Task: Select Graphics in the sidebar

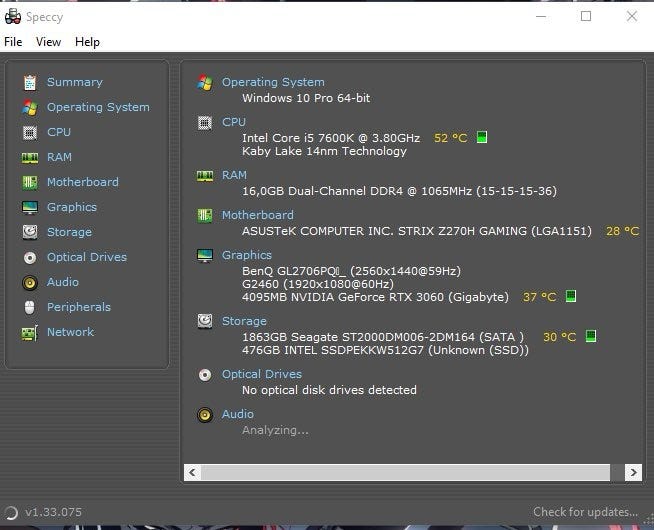Action: (x=72, y=207)
